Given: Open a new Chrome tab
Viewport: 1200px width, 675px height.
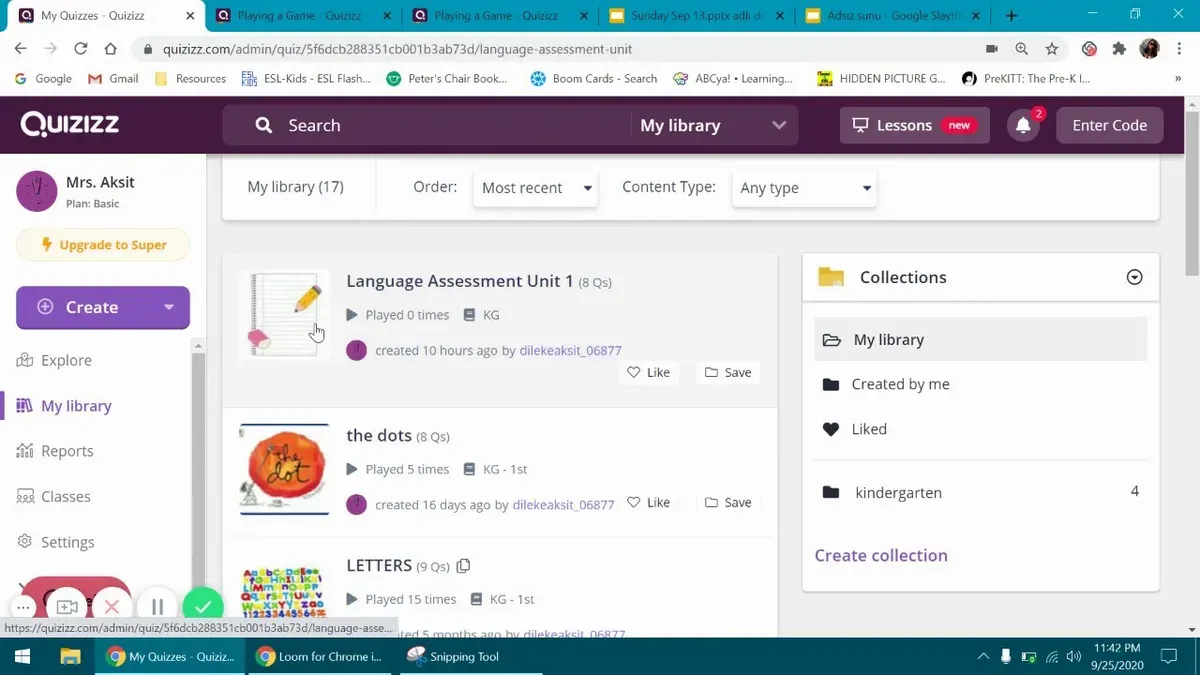Looking at the screenshot, I should point(1011,15).
